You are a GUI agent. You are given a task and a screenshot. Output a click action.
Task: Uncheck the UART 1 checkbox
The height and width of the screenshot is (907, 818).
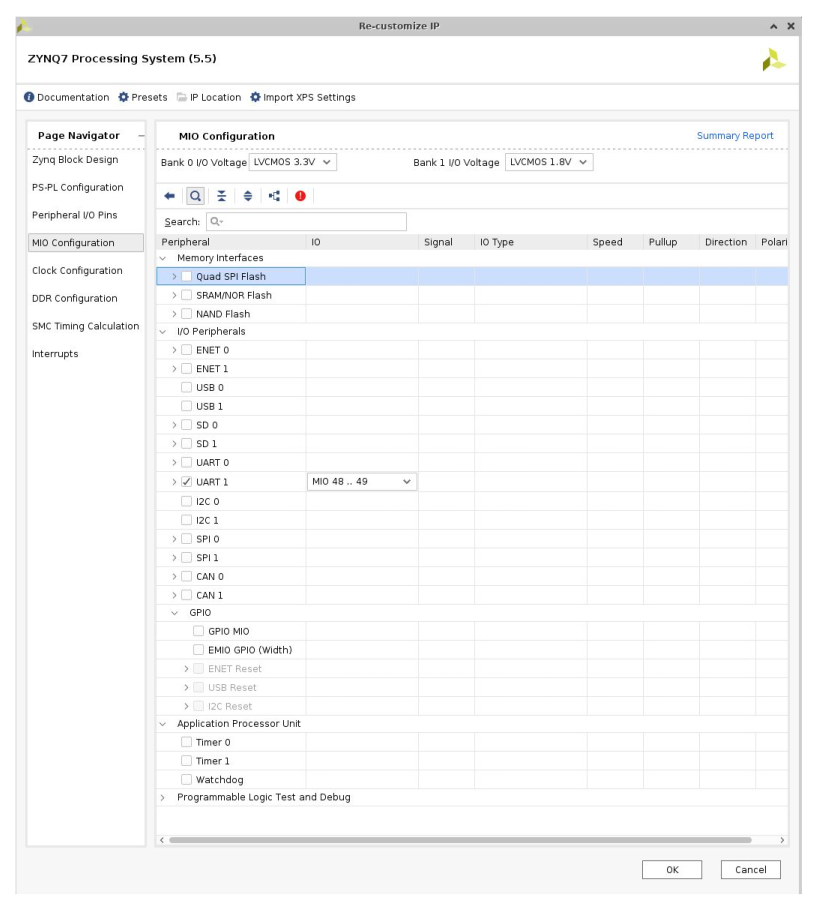[186, 482]
